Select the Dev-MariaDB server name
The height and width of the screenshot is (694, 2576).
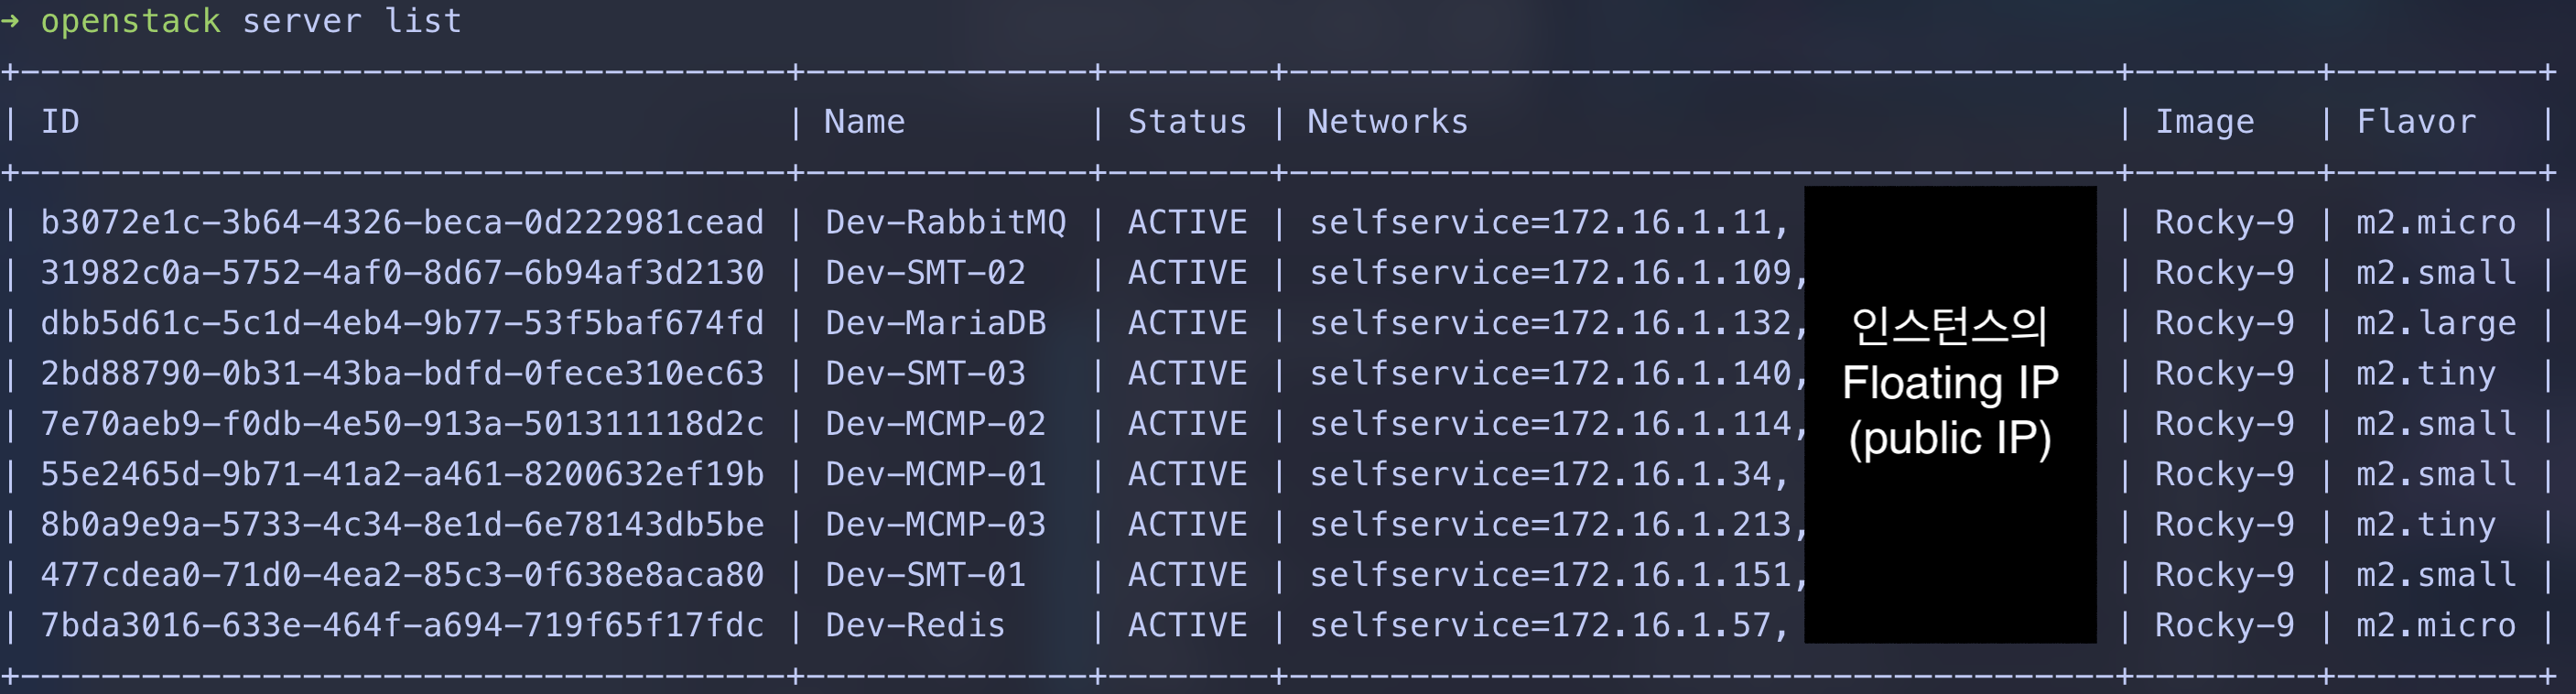(x=935, y=324)
